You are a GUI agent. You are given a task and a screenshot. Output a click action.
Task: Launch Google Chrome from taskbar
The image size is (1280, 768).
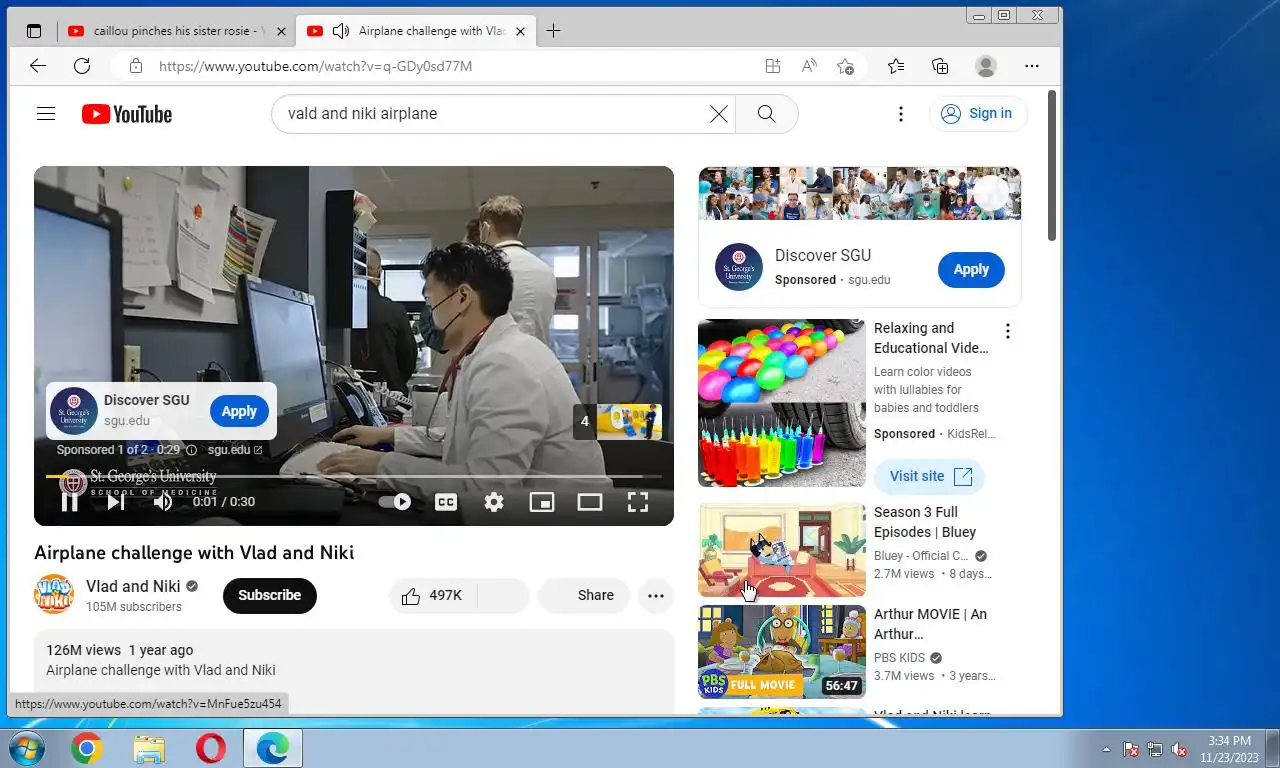click(x=87, y=748)
